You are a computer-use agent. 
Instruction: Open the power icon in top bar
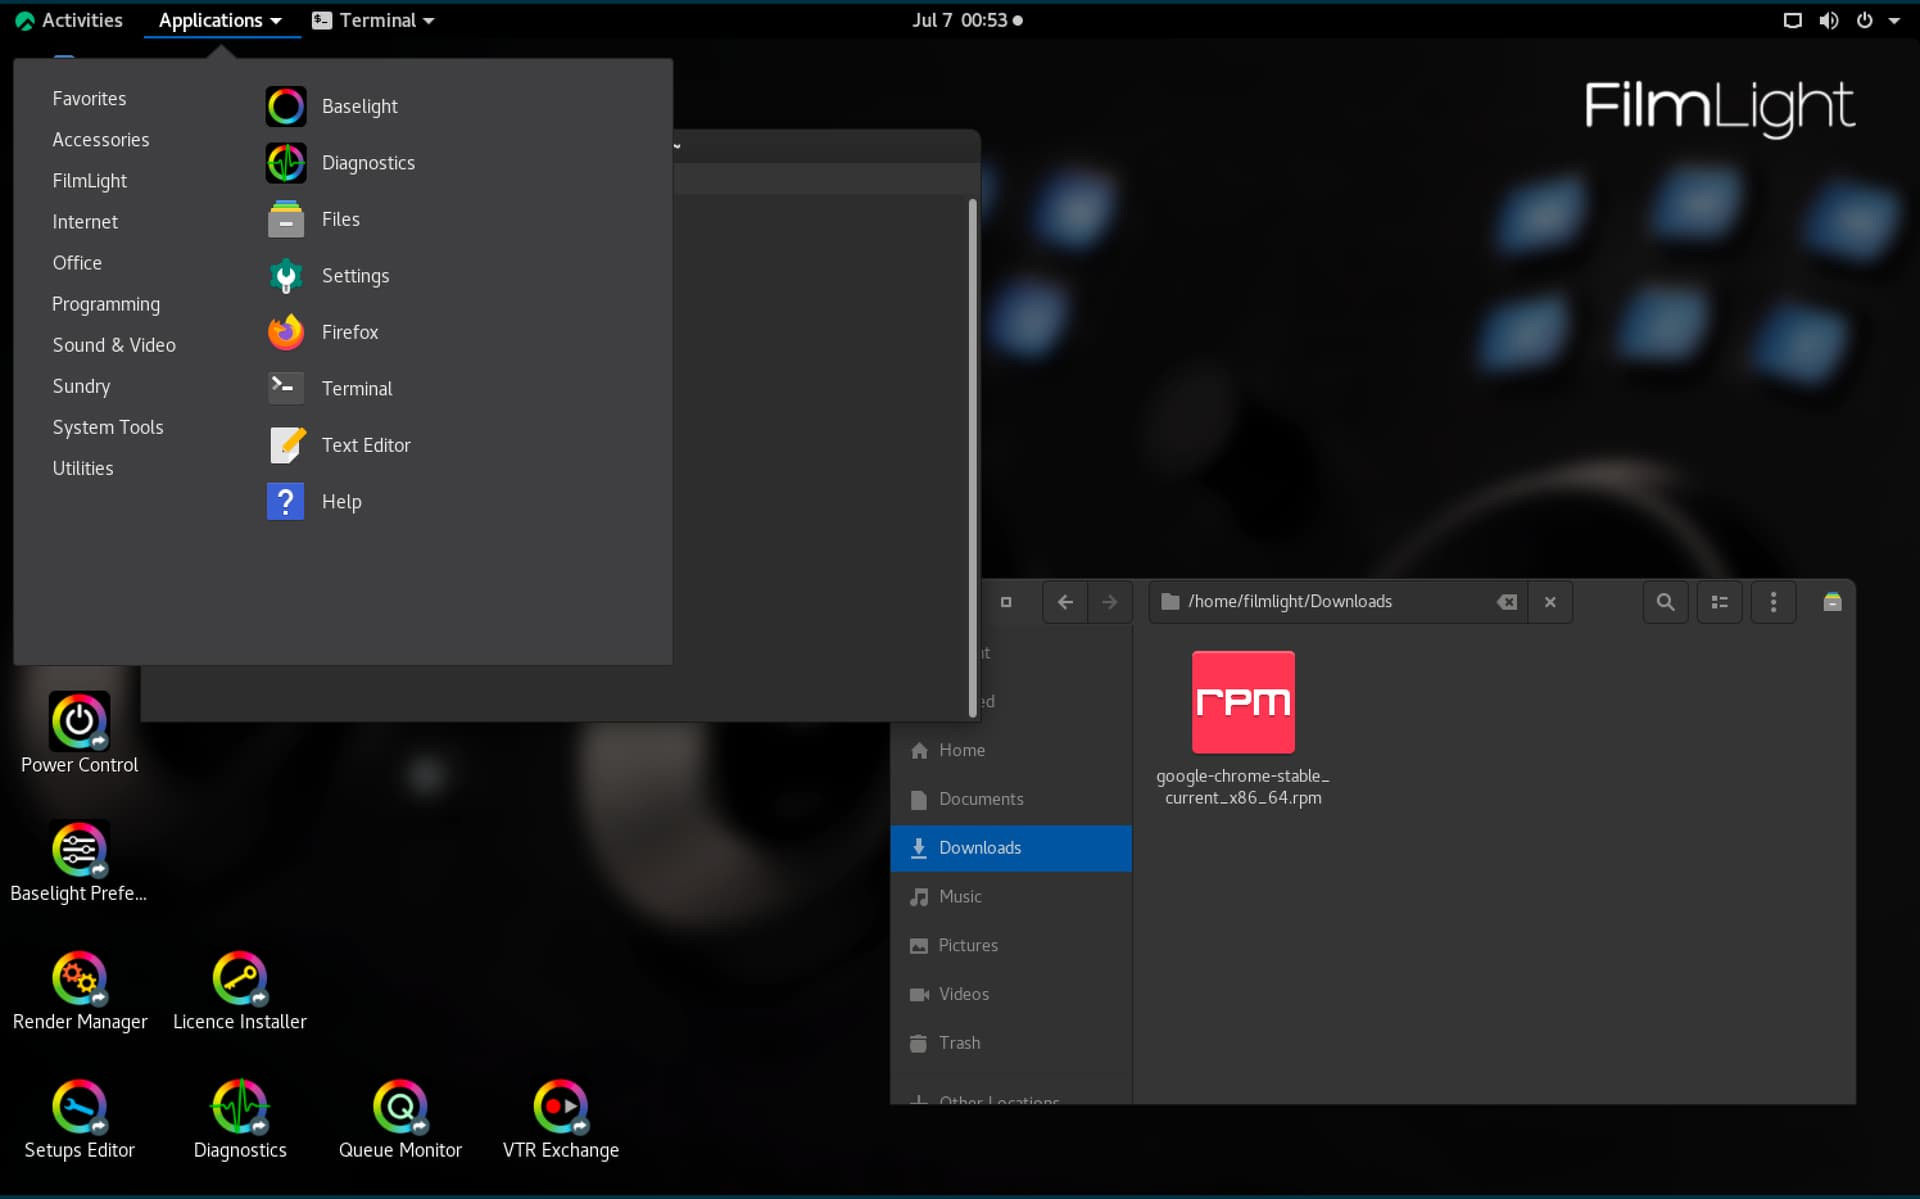[1864, 20]
